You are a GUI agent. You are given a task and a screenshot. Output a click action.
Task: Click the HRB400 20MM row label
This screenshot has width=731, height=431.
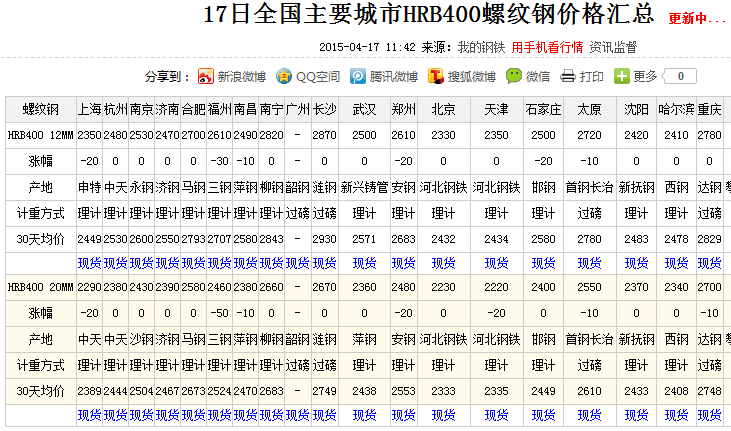[x=41, y=287]
